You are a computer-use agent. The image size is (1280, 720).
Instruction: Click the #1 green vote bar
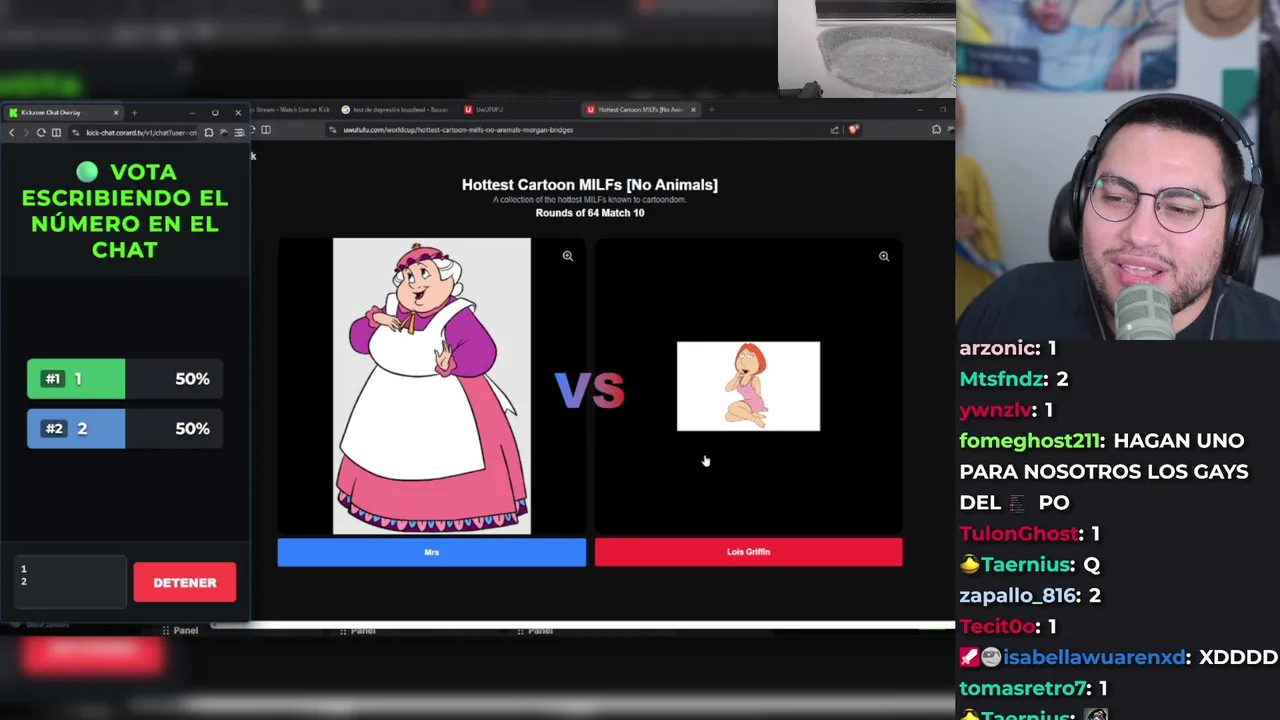124,379
